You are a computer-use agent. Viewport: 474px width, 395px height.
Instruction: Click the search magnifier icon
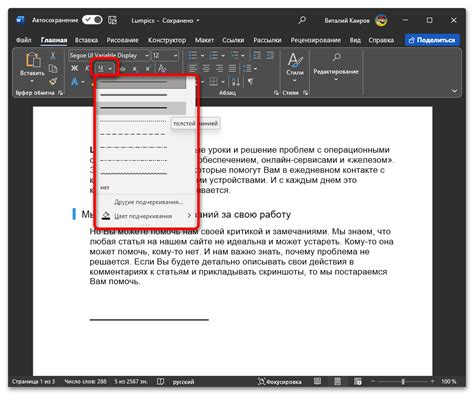tap(302, 20)
